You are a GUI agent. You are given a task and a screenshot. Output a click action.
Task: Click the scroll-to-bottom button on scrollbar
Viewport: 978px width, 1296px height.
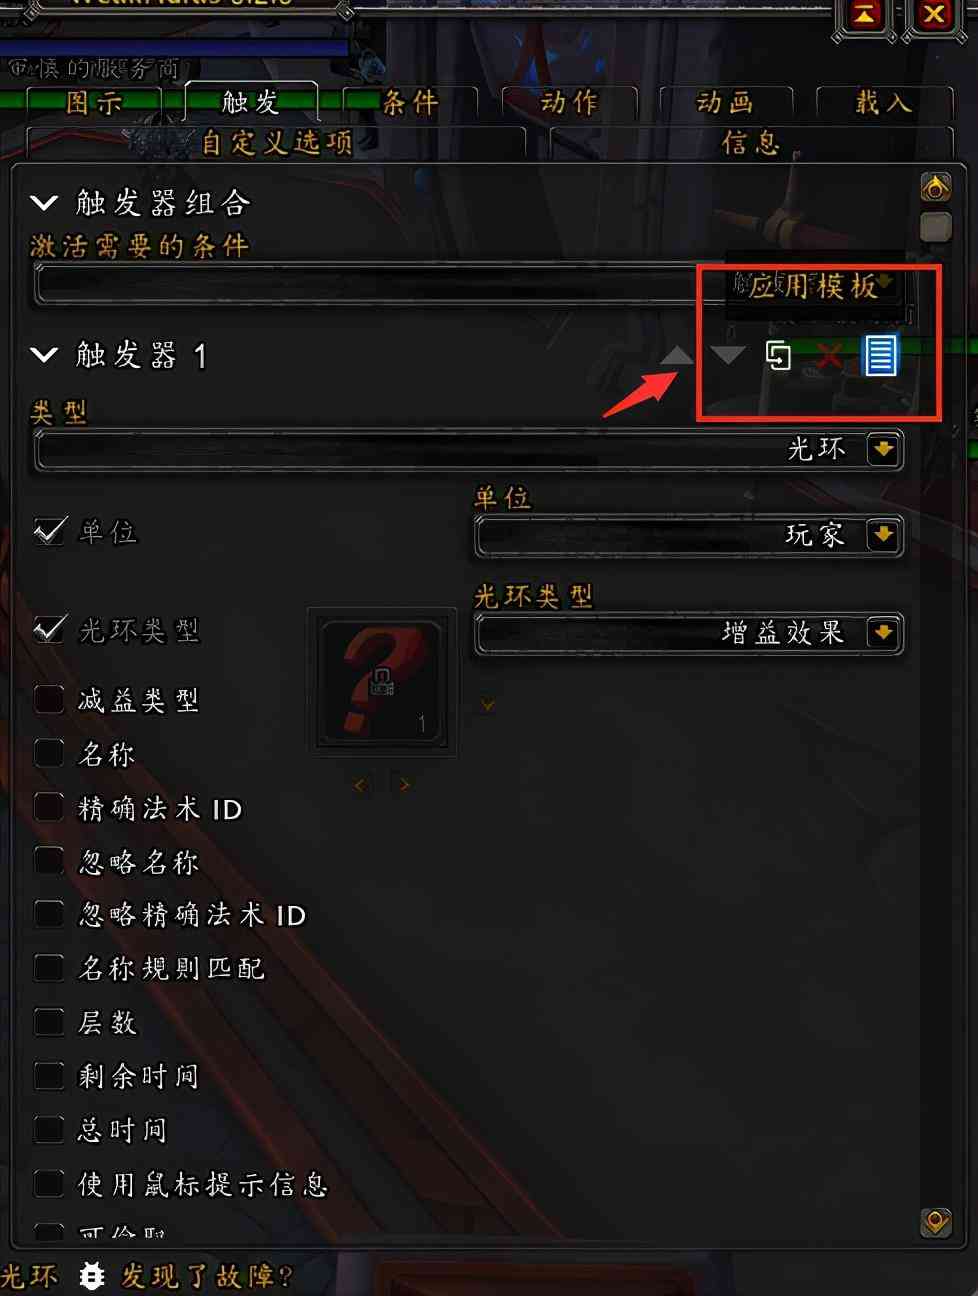(935, 1222)
